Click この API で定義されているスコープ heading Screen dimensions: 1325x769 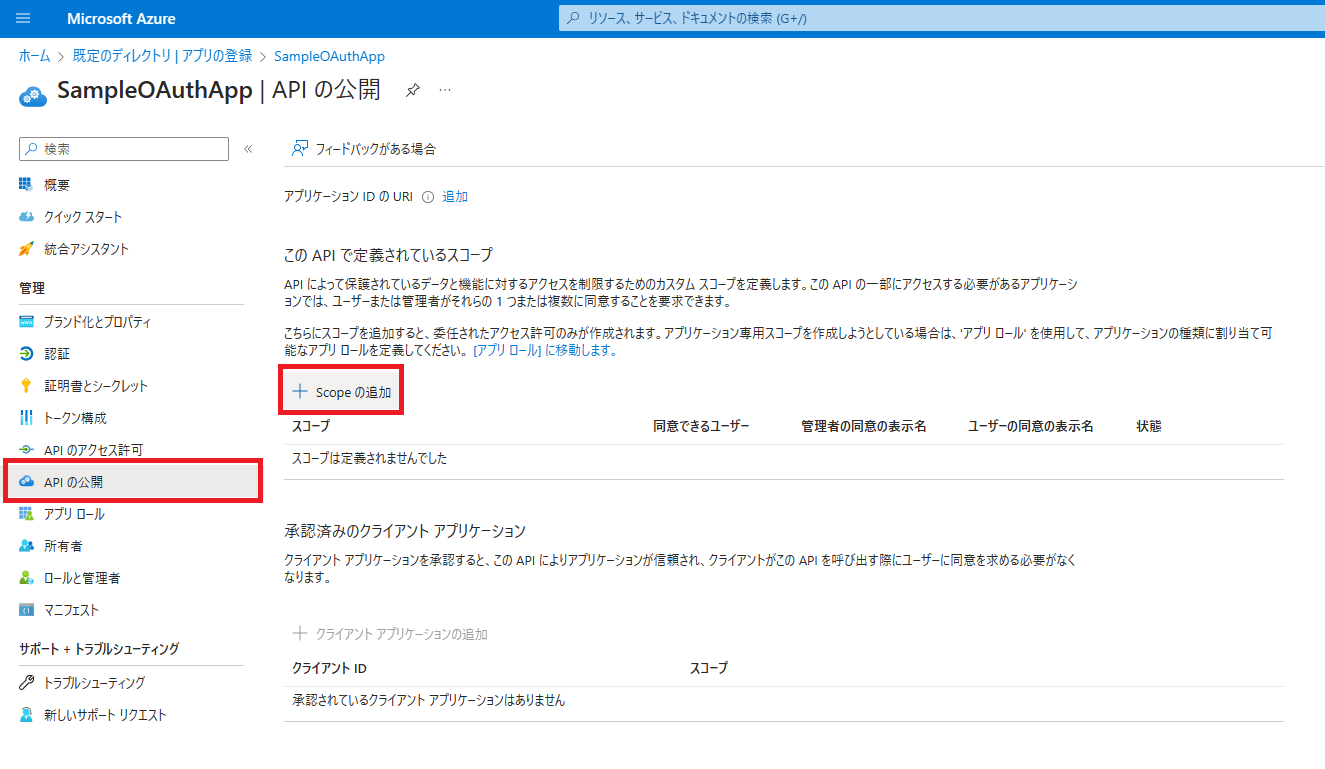pos(388,255)
